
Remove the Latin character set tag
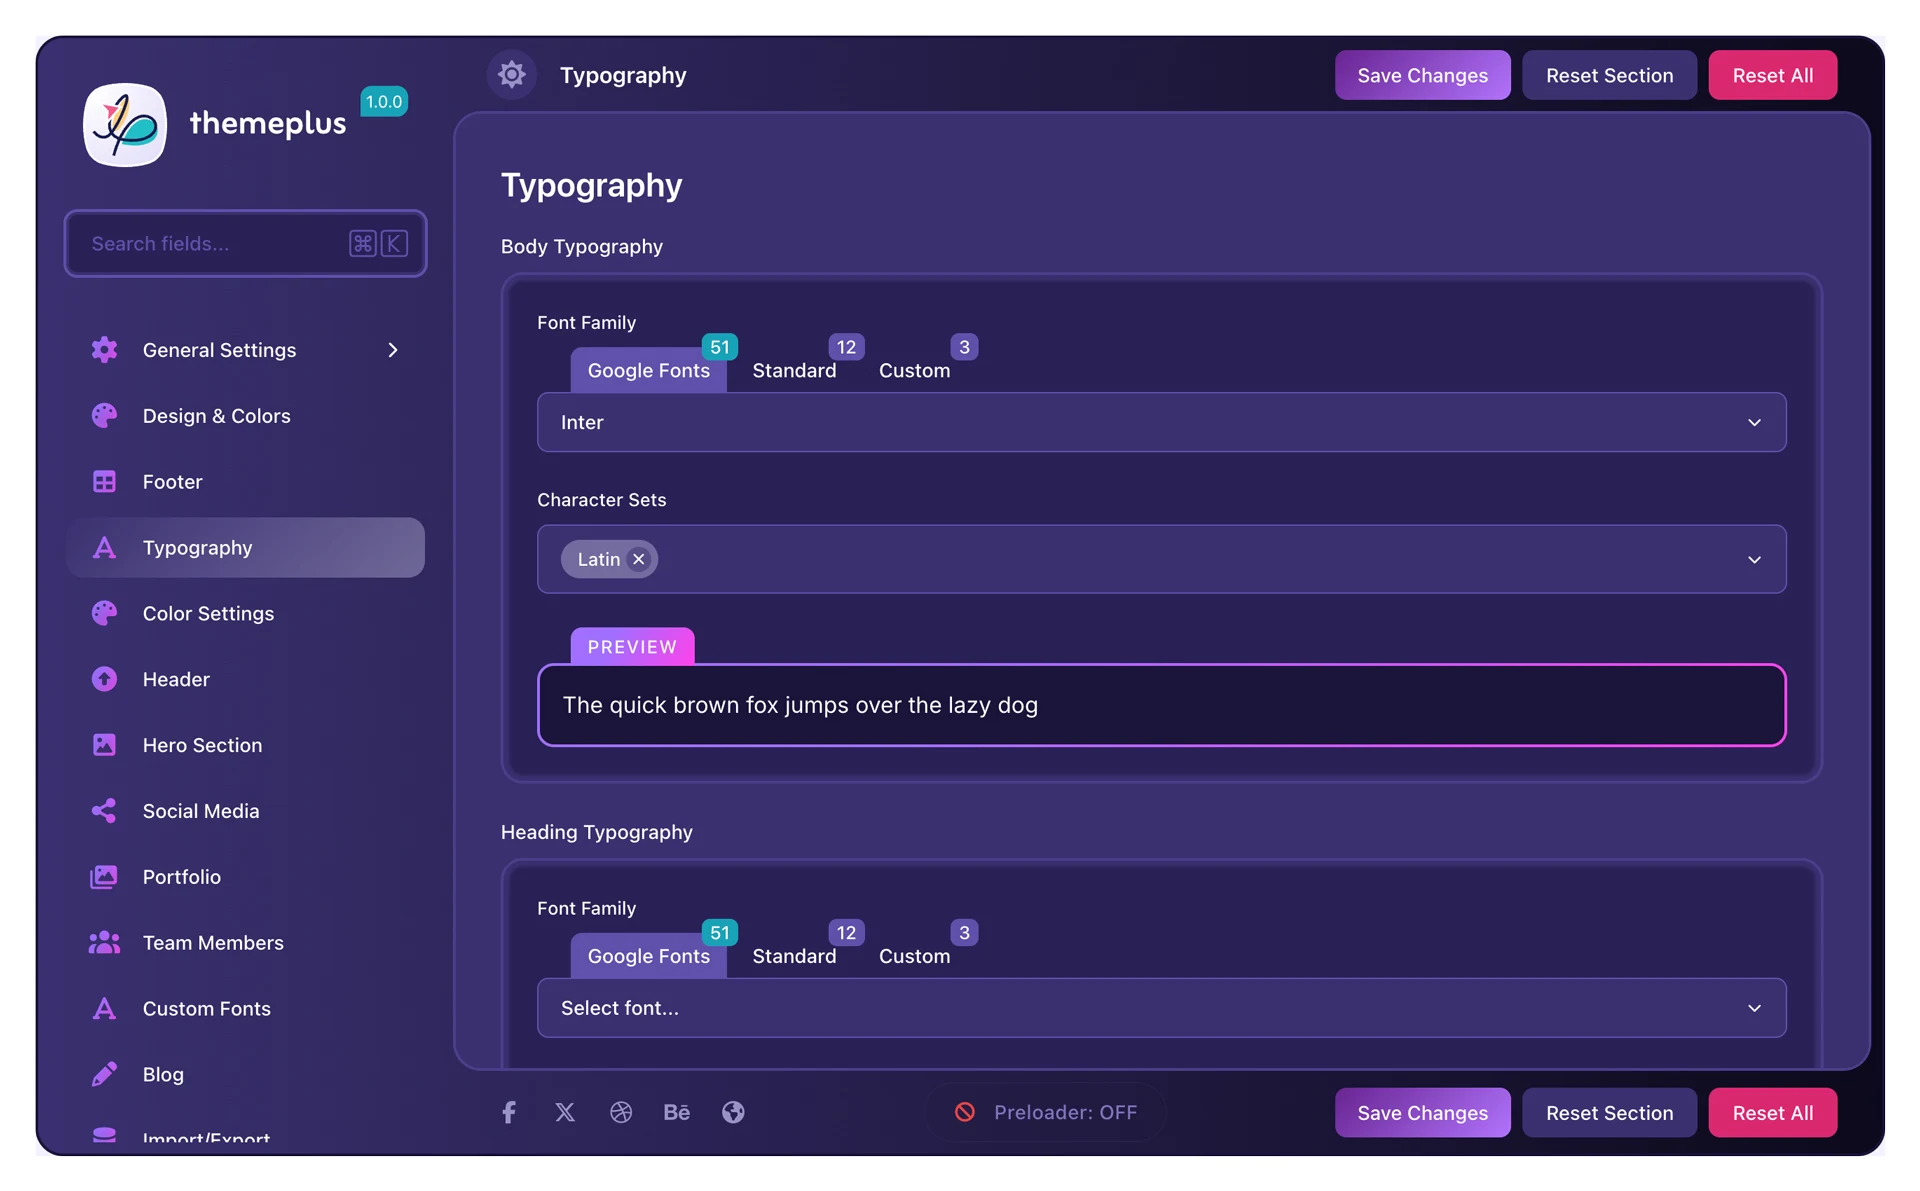[x=639, y=559]
